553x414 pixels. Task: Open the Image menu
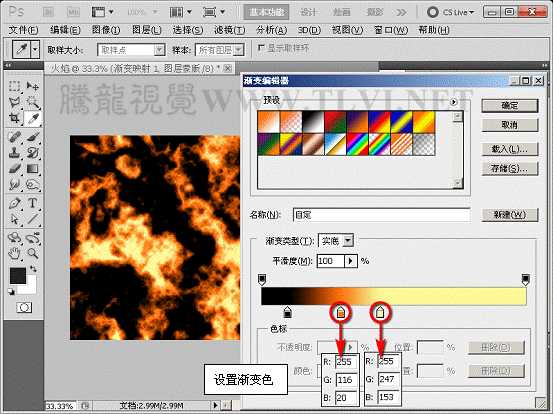point(106,30)
